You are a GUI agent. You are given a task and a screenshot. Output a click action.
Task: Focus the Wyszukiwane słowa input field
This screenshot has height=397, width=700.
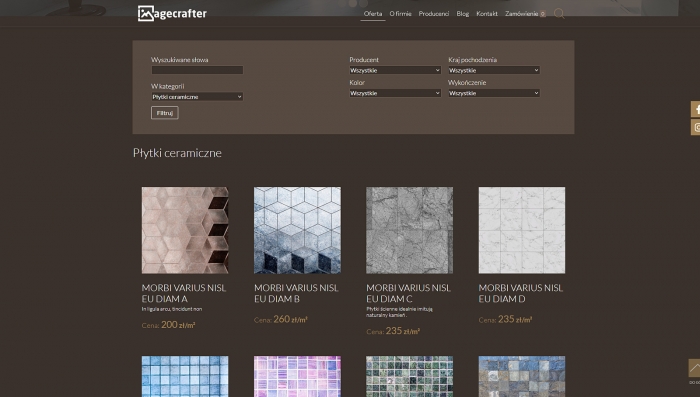click(x=197, y=70)
